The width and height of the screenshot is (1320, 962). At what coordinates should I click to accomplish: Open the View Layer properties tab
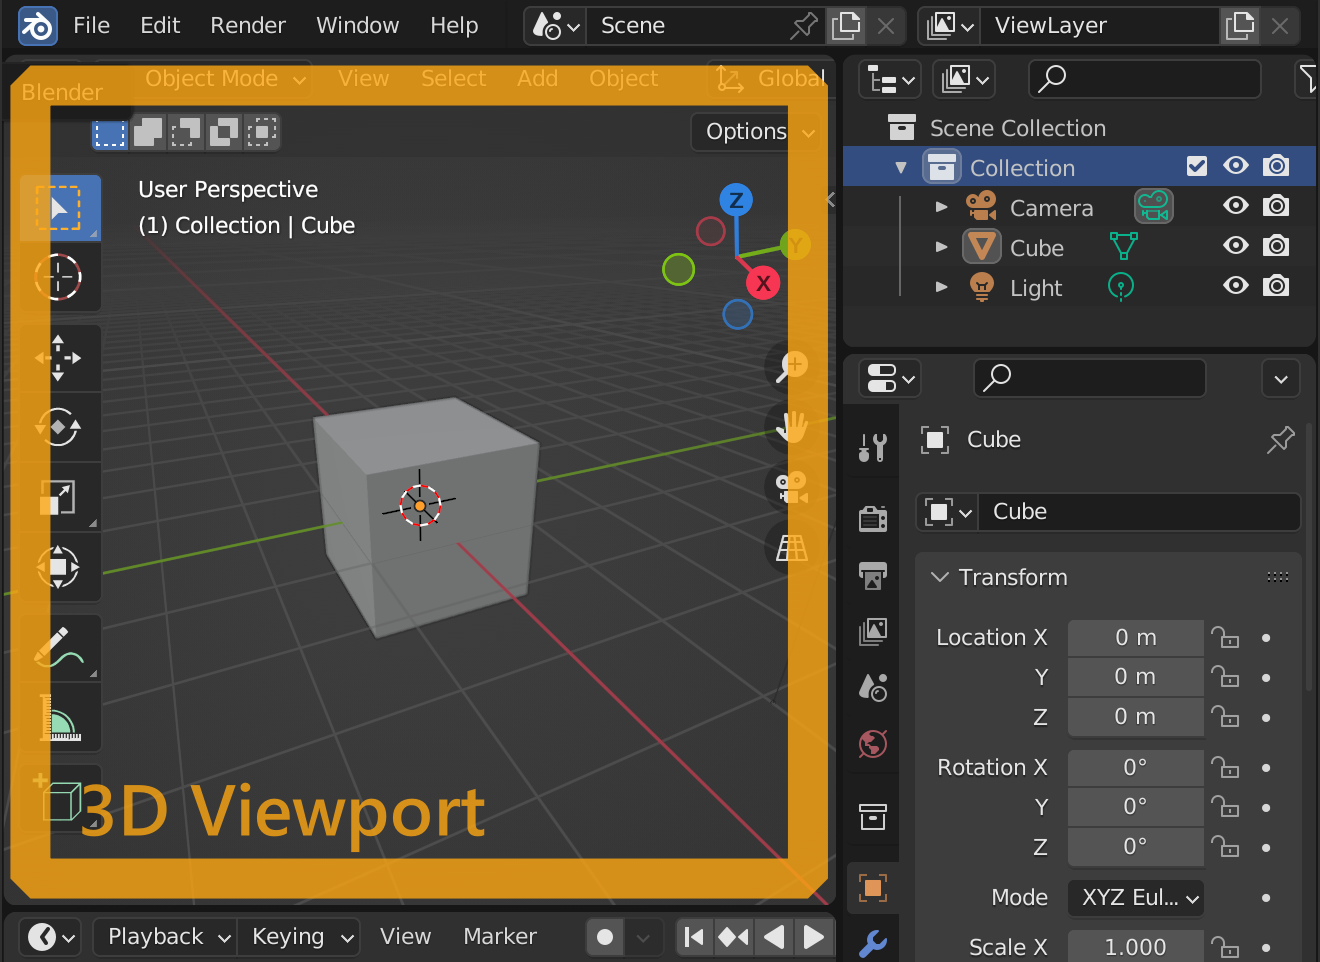[873, 631]
